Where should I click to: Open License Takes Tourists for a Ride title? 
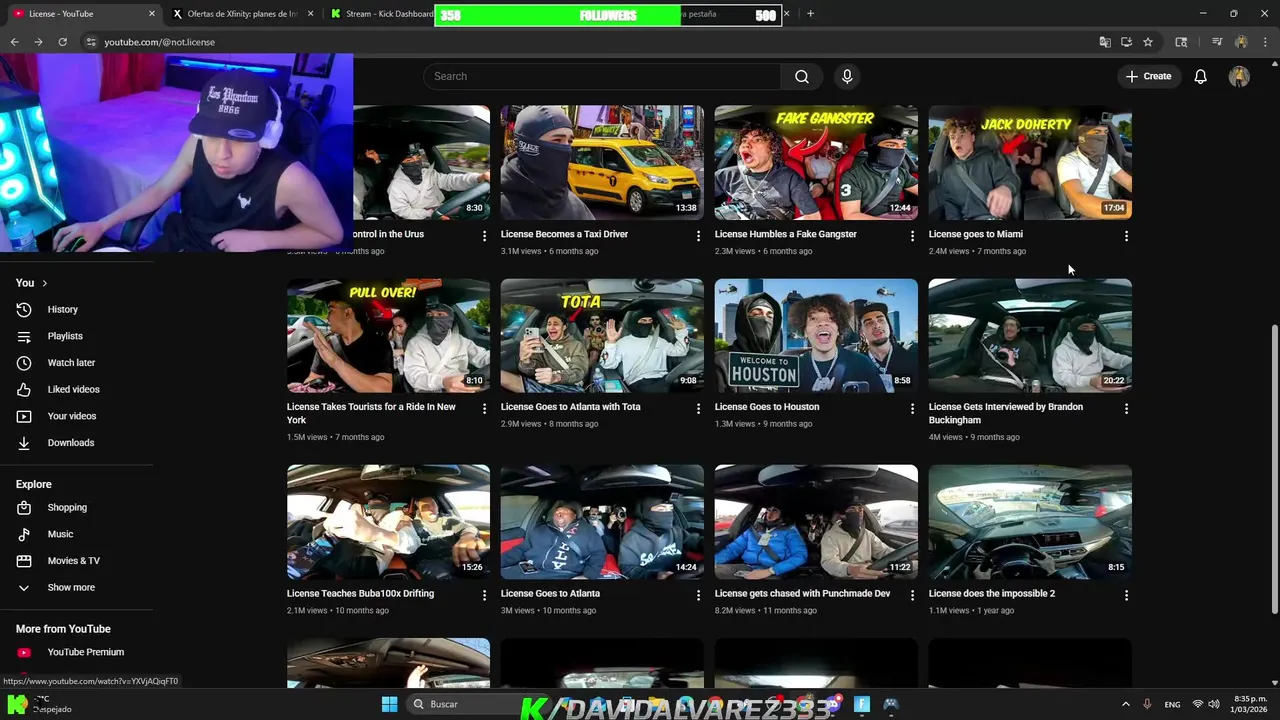[x=371, y=413]
